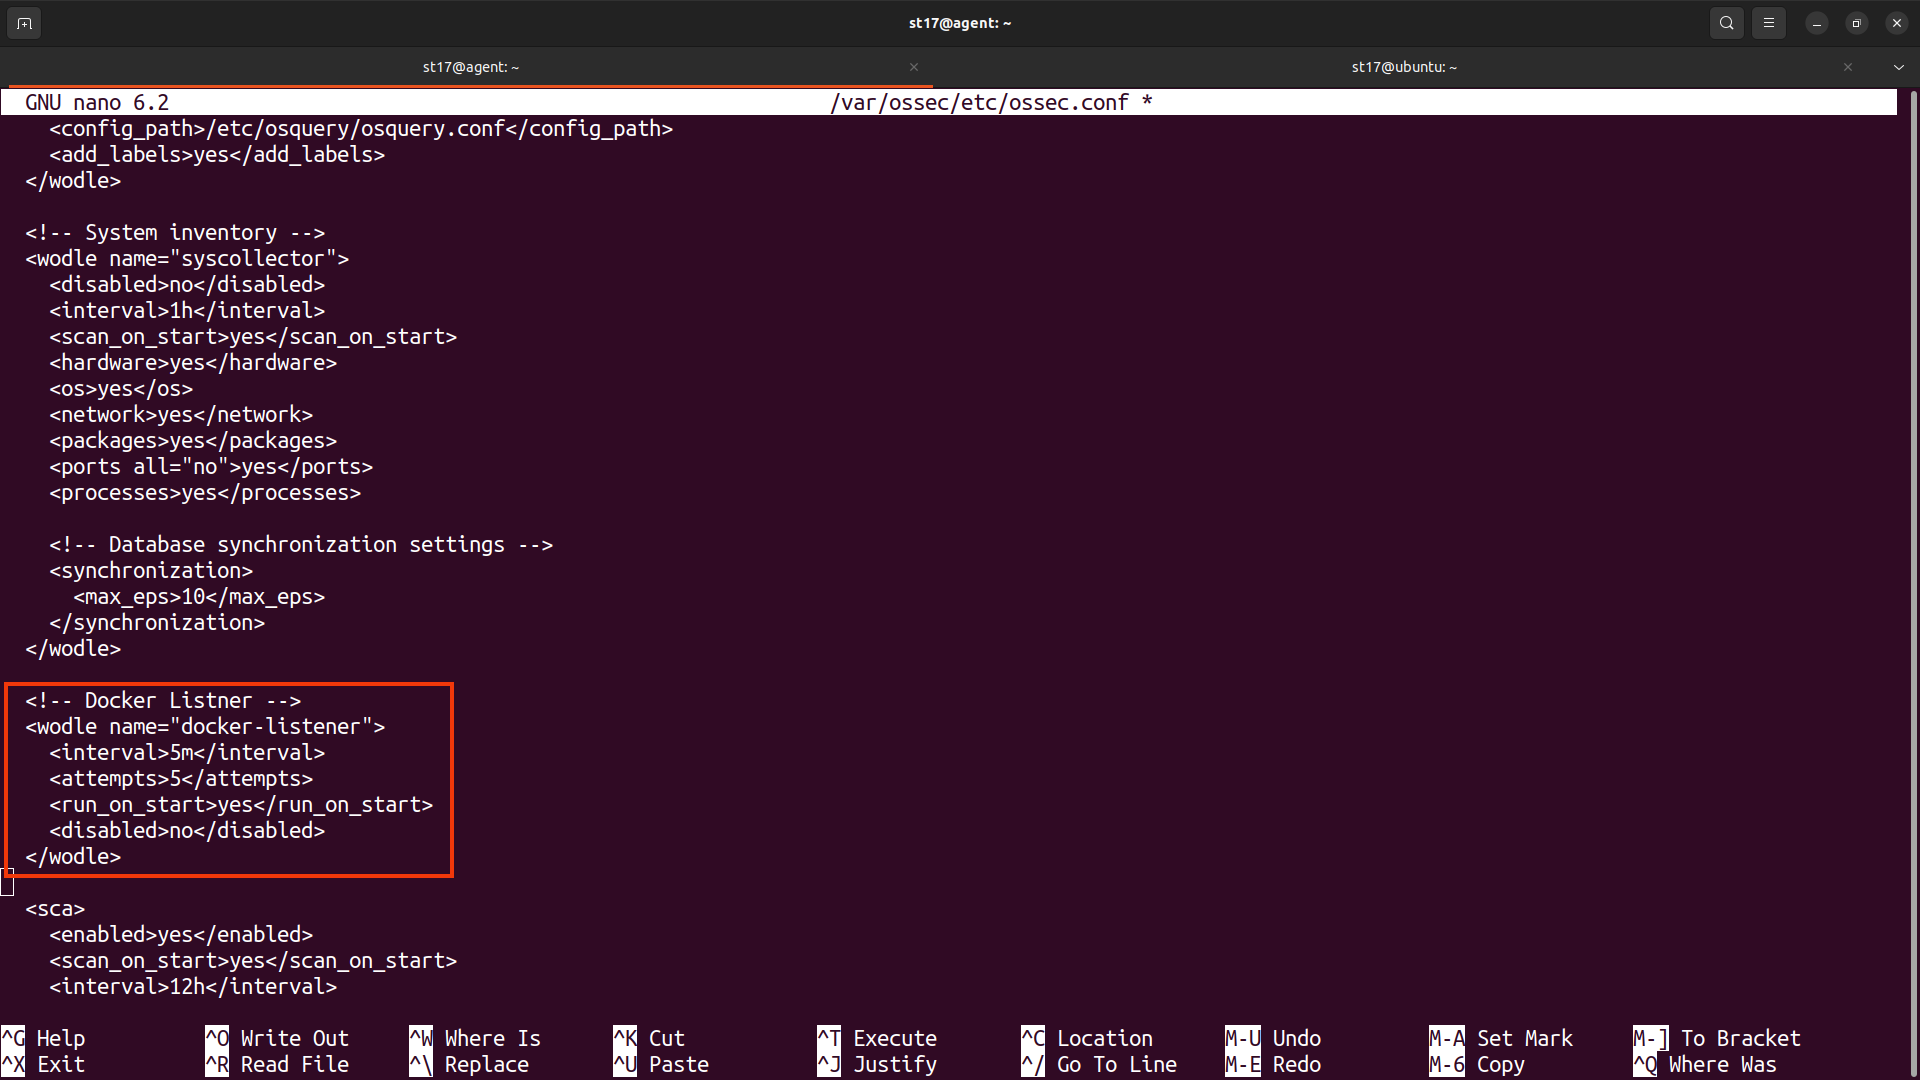
Task: Open new terminal tab icon
Action: point(24,23)
